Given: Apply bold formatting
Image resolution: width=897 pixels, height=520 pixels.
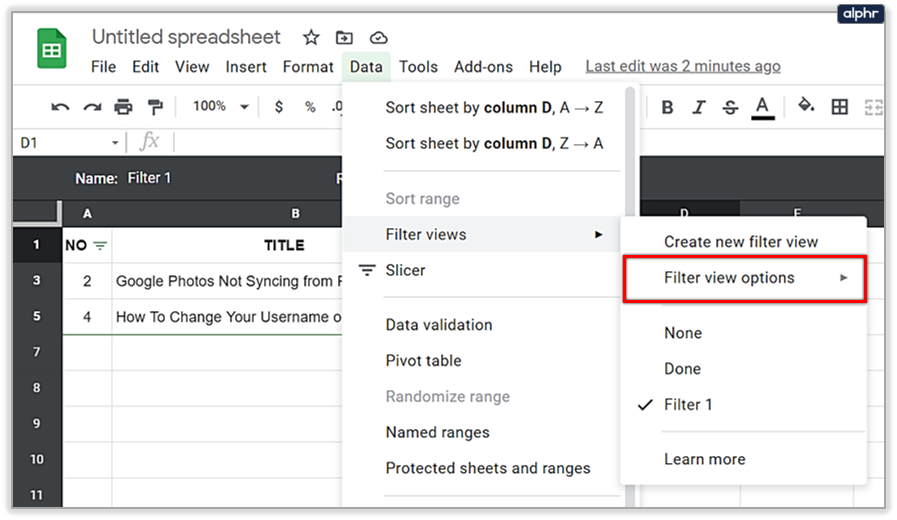Looking at the screenshot, I should coord(667,107).
